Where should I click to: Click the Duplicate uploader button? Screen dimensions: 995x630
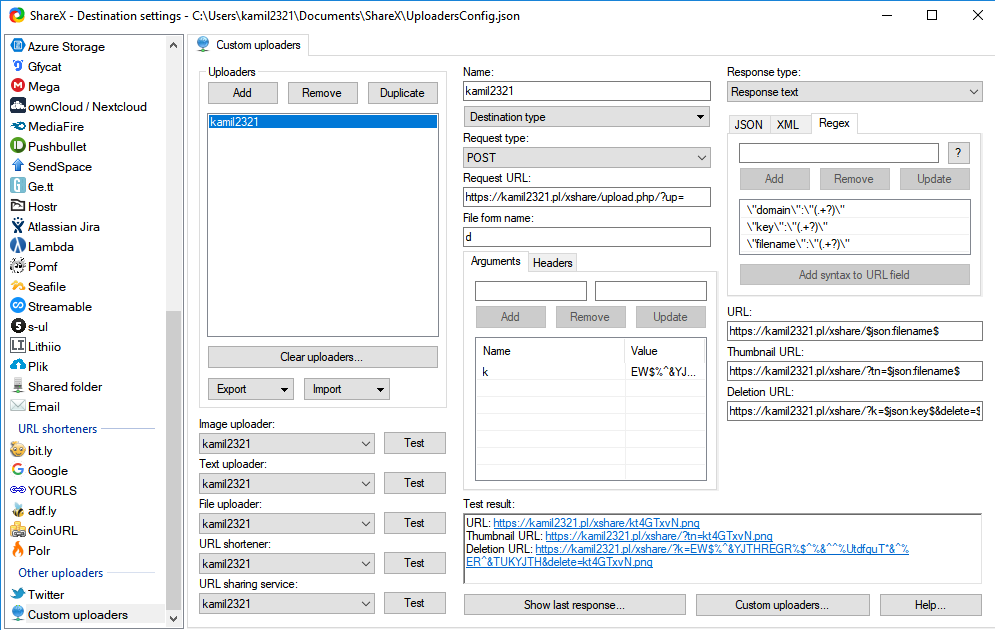pos(402,93)
